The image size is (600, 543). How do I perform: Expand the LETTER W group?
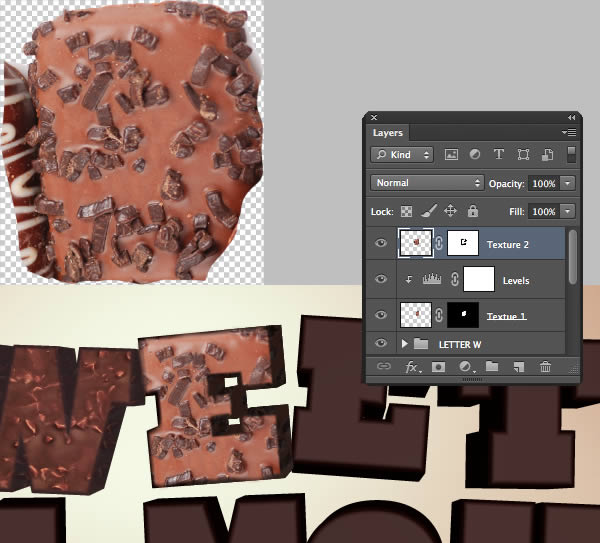click(x=404, y=344)
